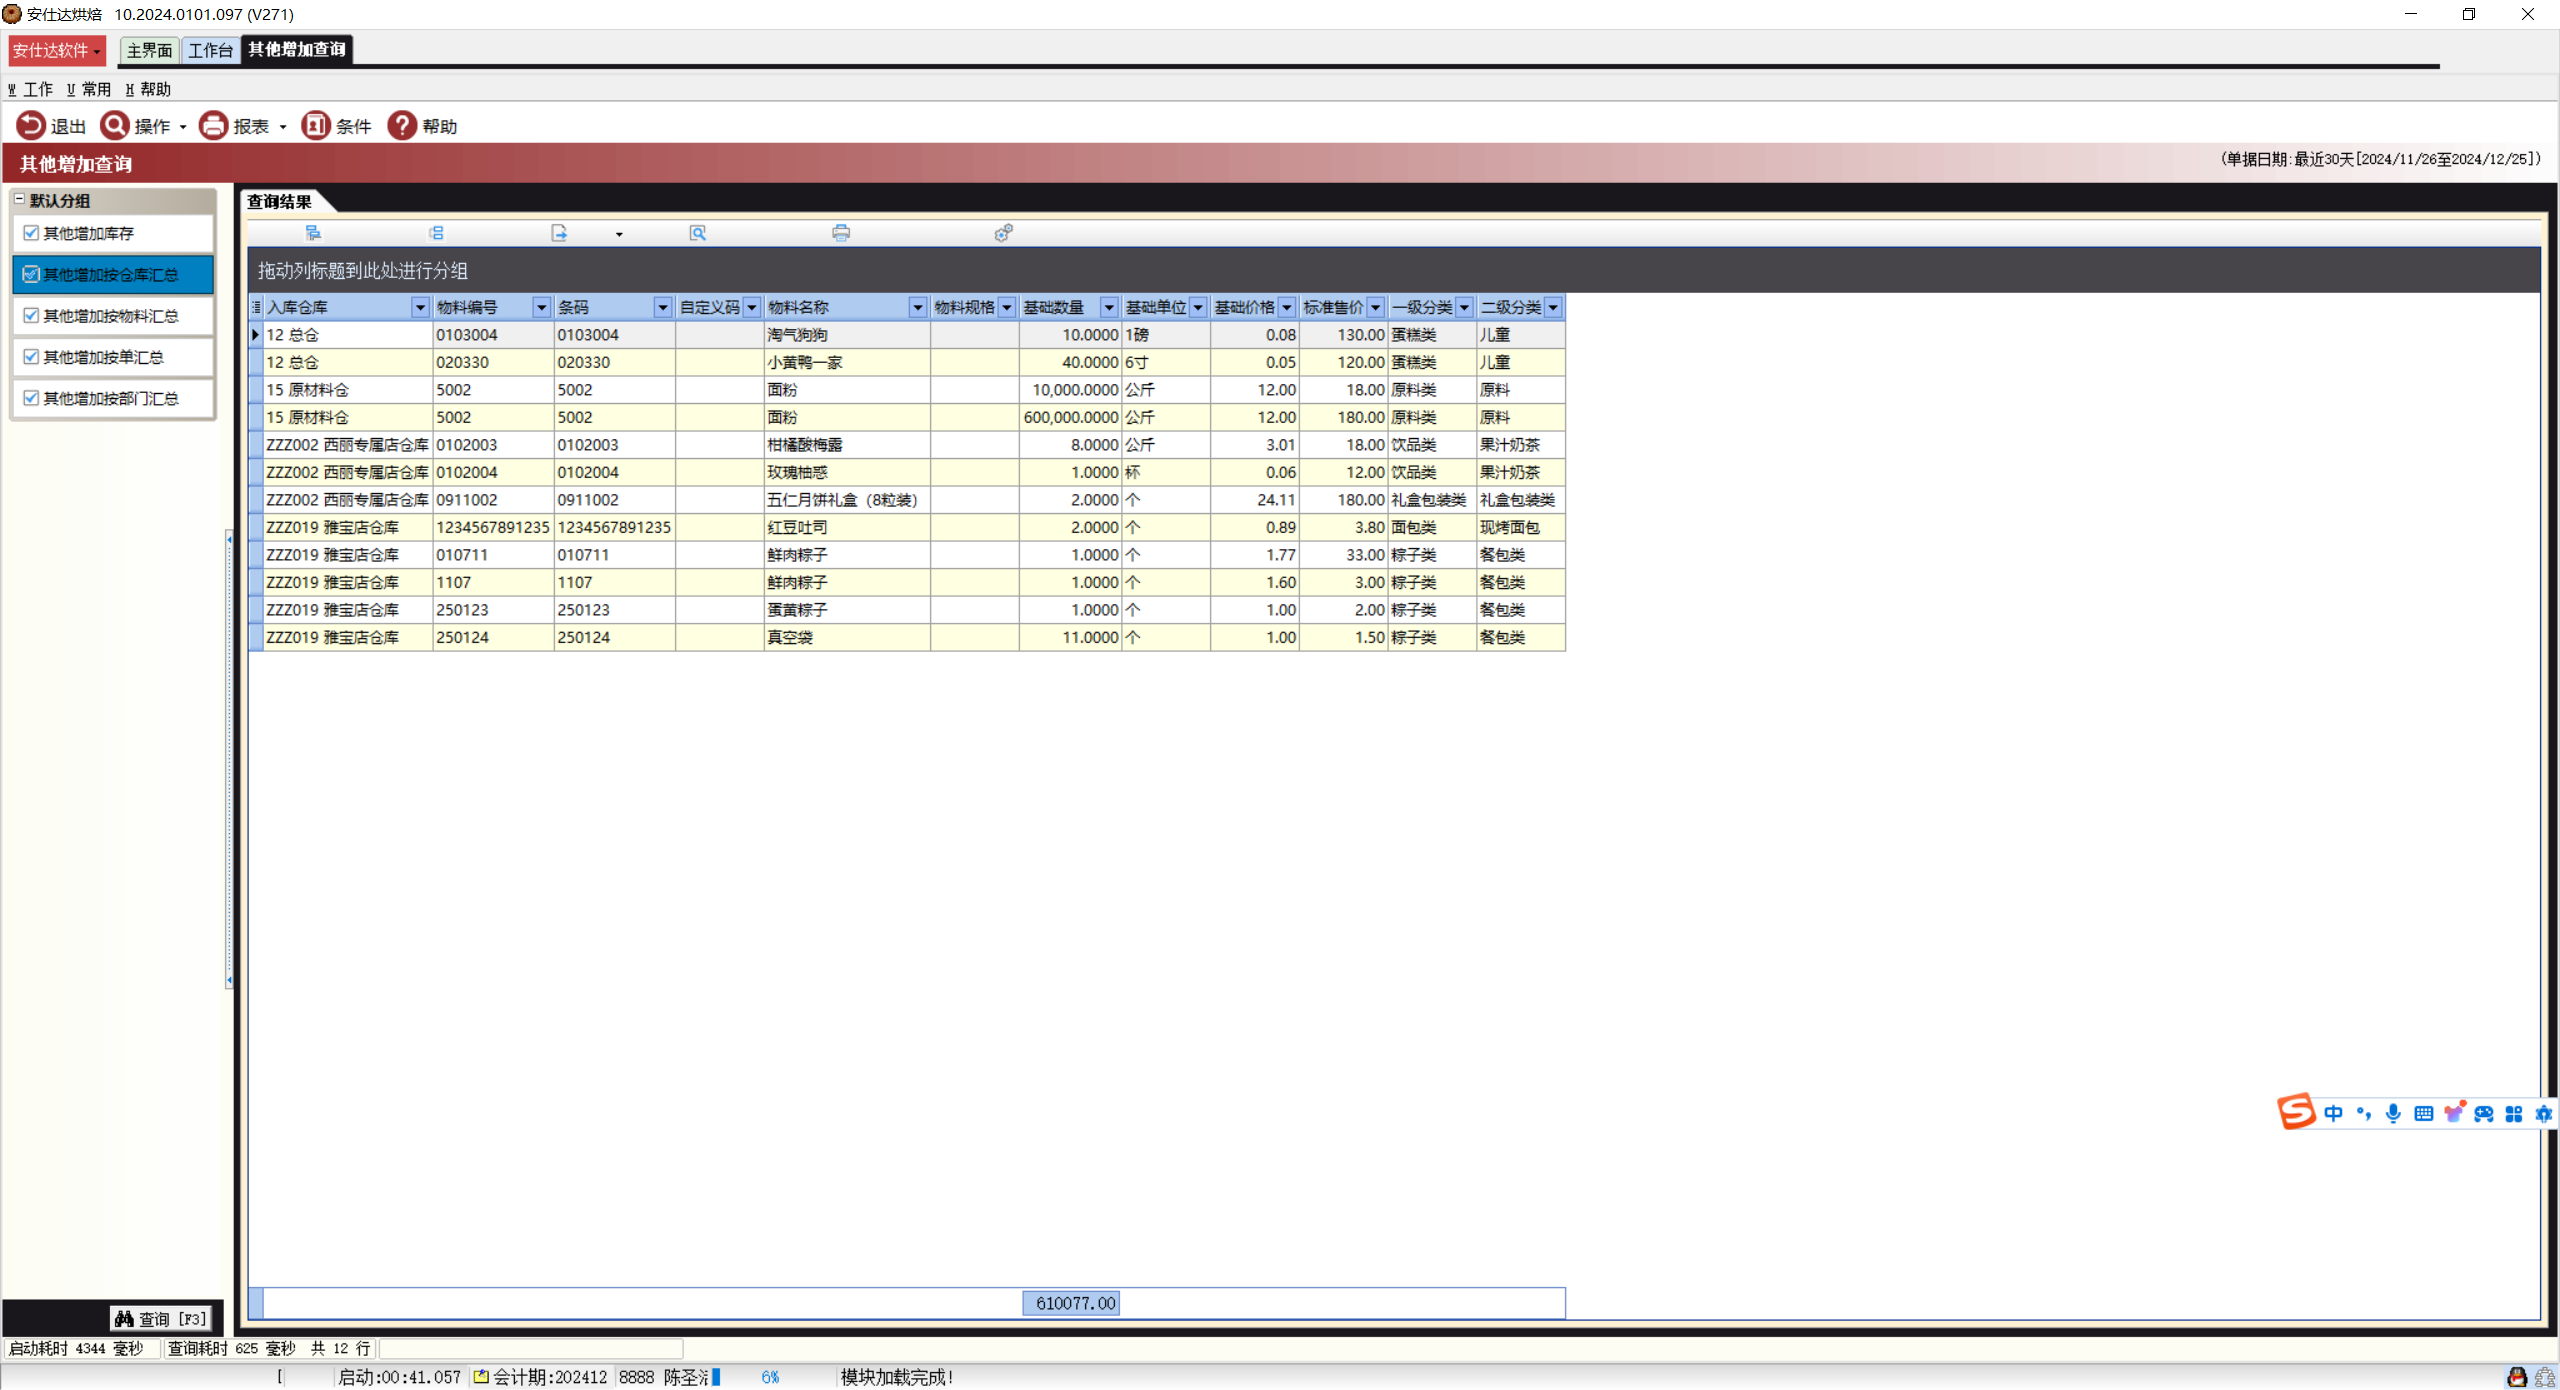Screen dimensions: 2560x1390
Task: Collapse the 默认分组 group
Action: pos(19,200)
